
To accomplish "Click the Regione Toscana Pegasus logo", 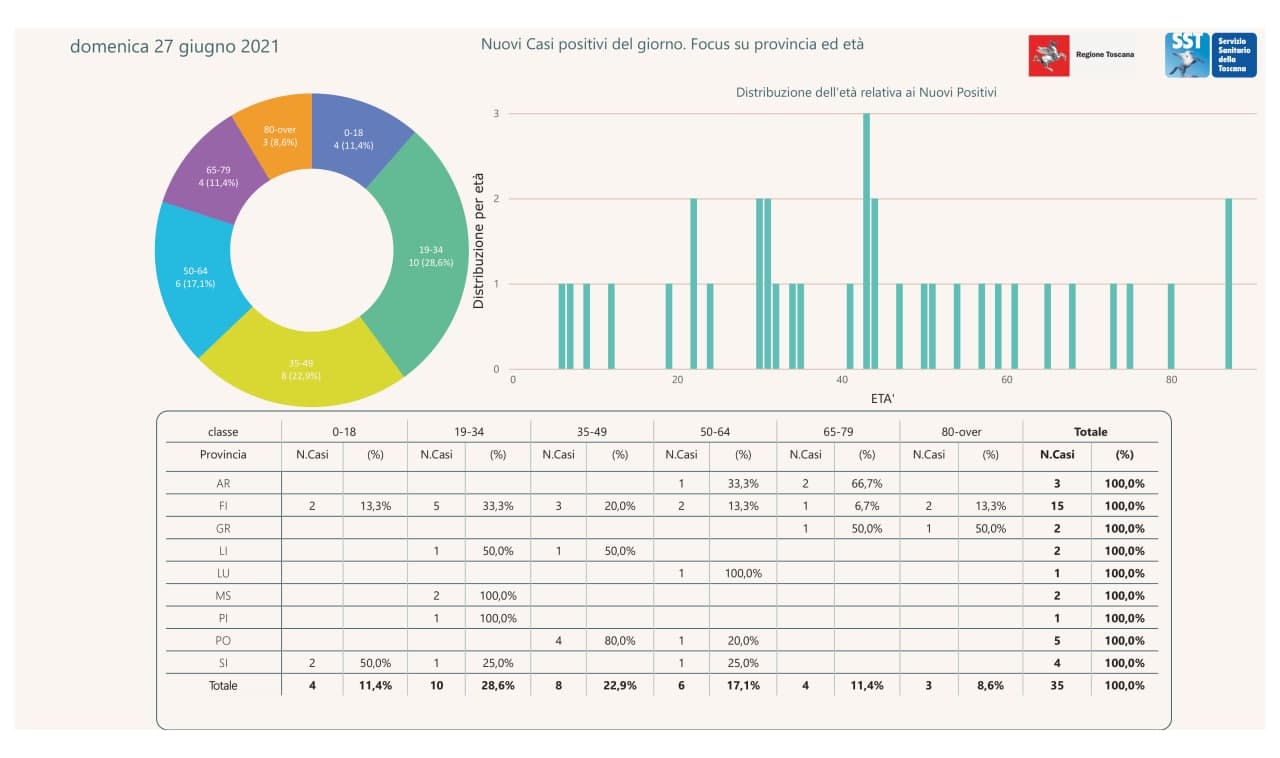I will coord(1049,55).
